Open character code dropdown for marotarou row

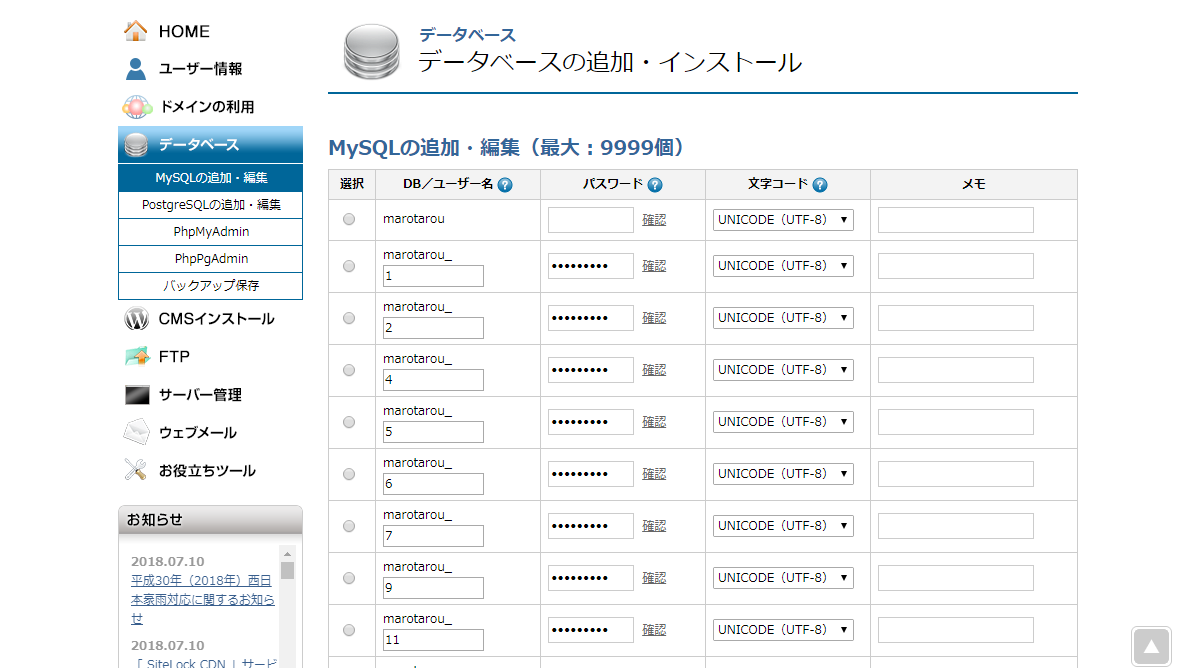[x=783, y=220]
